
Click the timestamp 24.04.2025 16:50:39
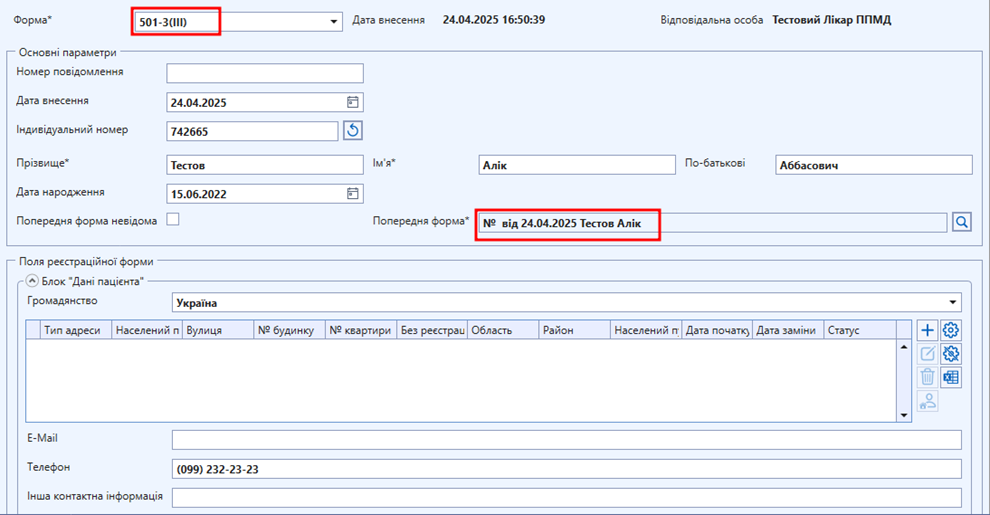pos(494,20)
